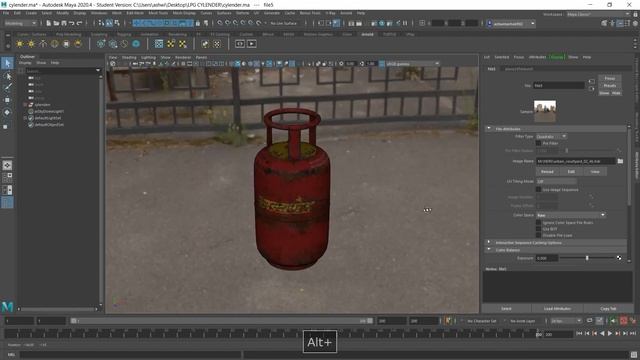This screenshot has height=360, width=640.
Task: Open the File menu
Action: [6, 13]
